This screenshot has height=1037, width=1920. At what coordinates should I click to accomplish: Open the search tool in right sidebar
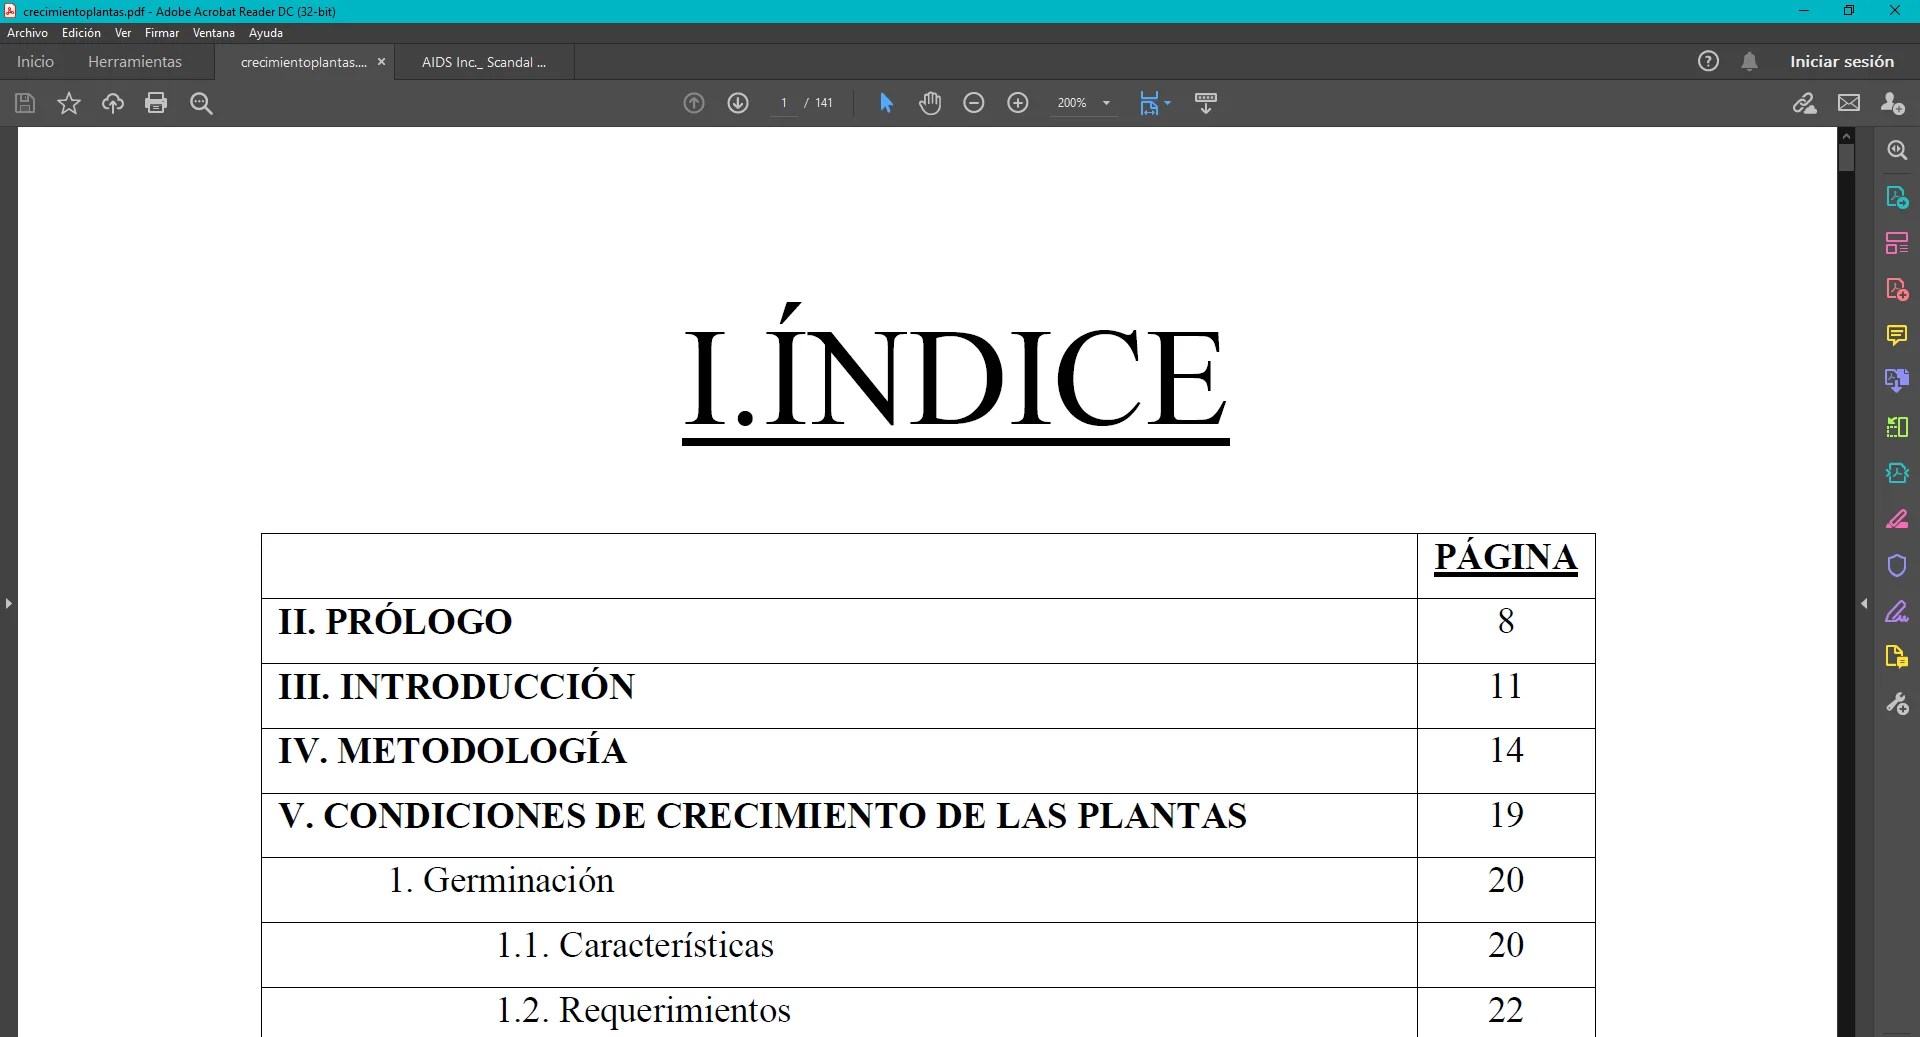[1897, 150]
